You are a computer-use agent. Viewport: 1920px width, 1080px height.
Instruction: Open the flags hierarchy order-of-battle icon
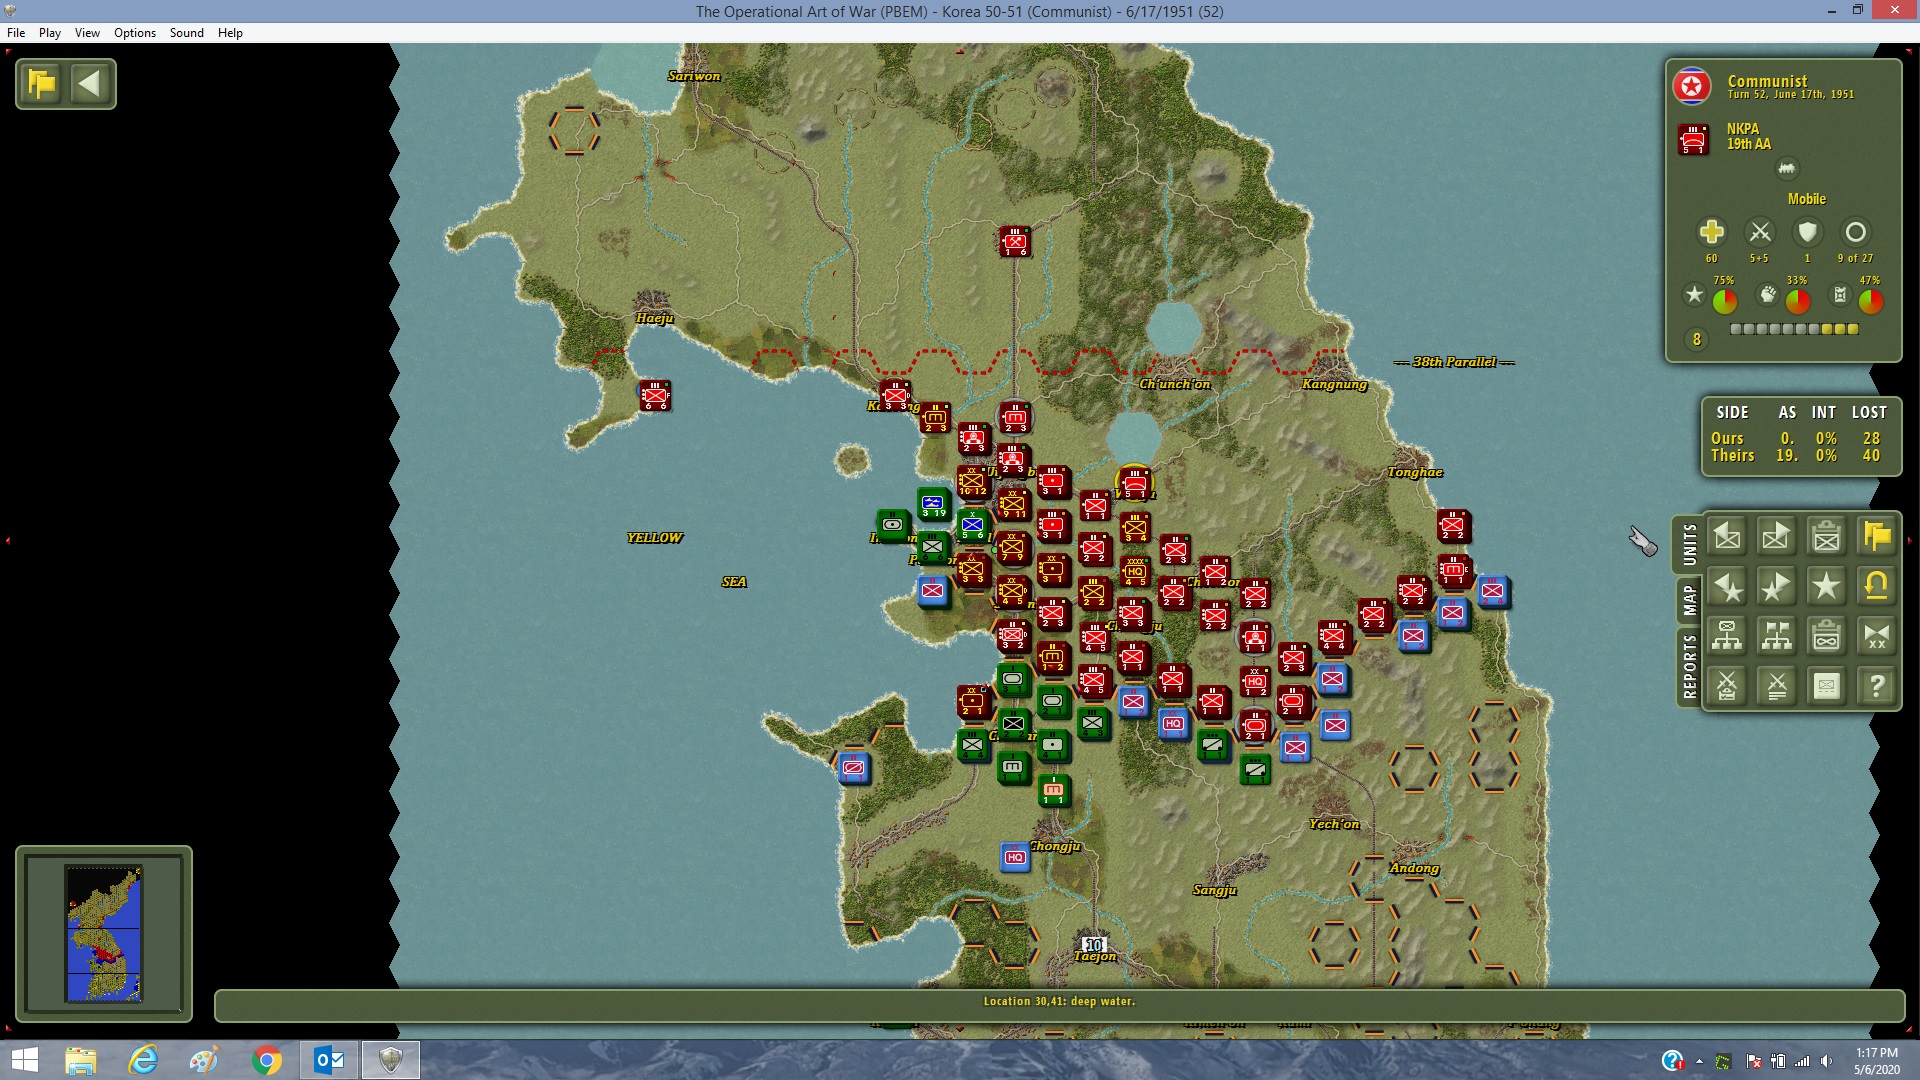(1777, 636)
